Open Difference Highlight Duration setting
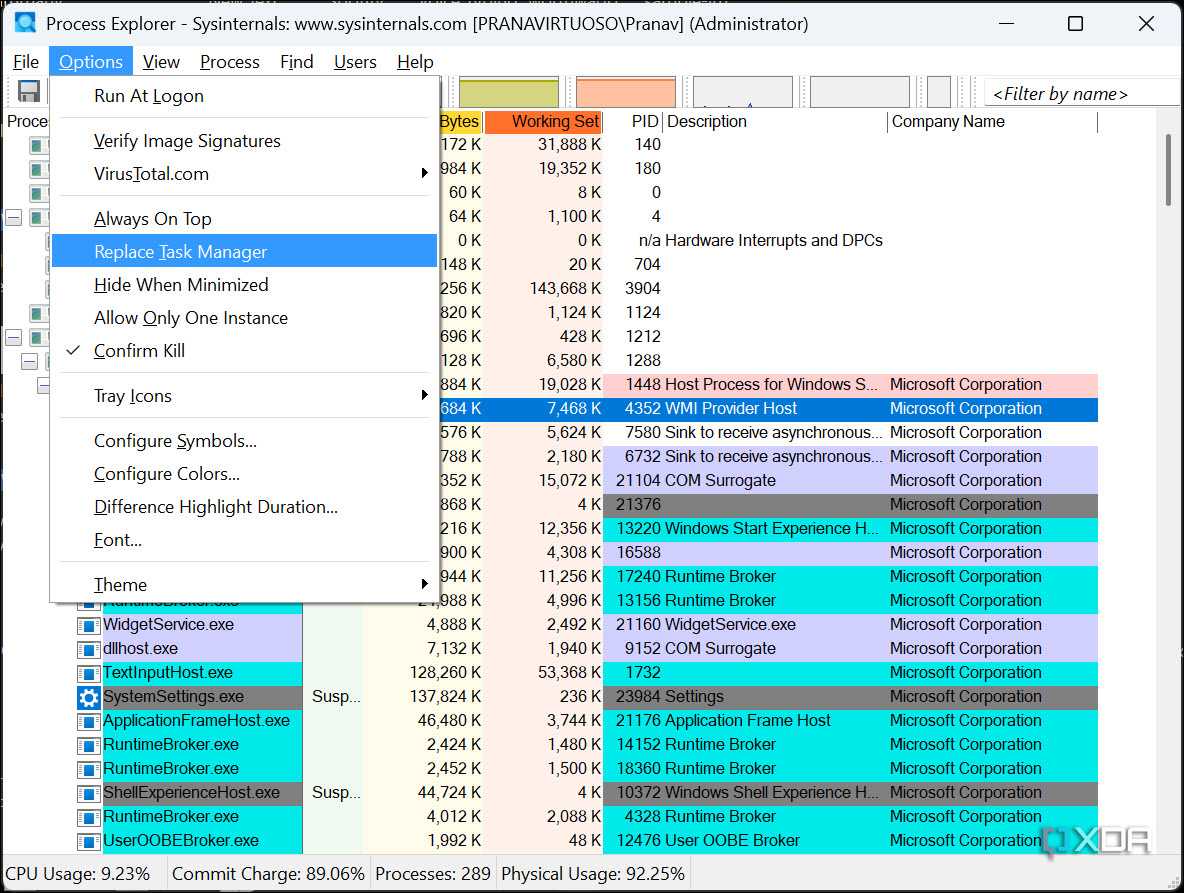The width and height of the screenshot is (1184, 893). point(244,507)
